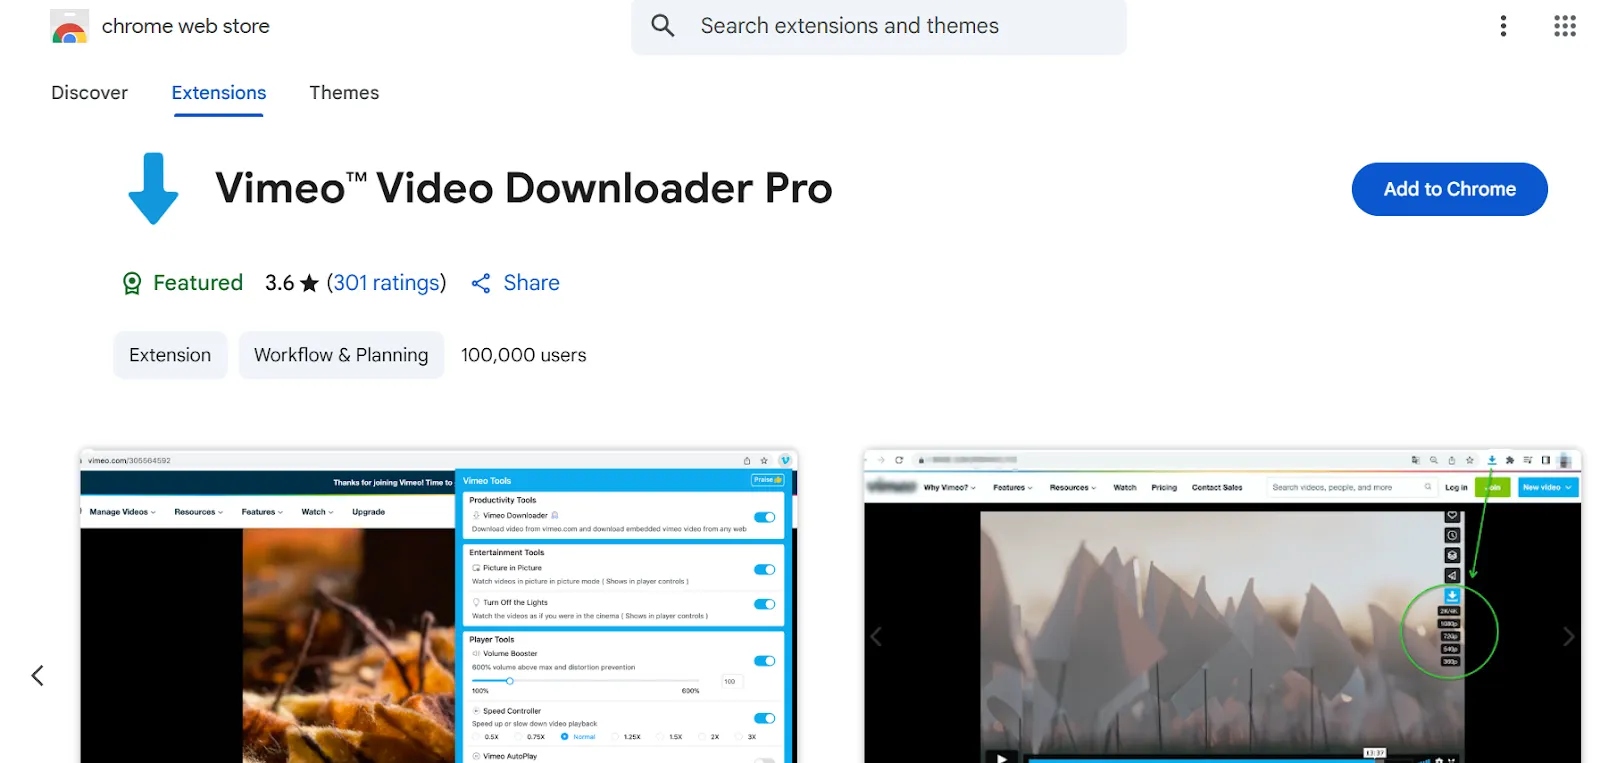
Task: Select the Extensions tab
Action: (x=219, y=93)
